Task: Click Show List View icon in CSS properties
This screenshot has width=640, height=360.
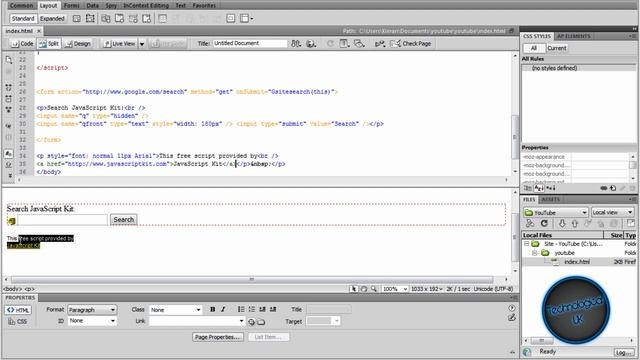Action: [539, 188]
